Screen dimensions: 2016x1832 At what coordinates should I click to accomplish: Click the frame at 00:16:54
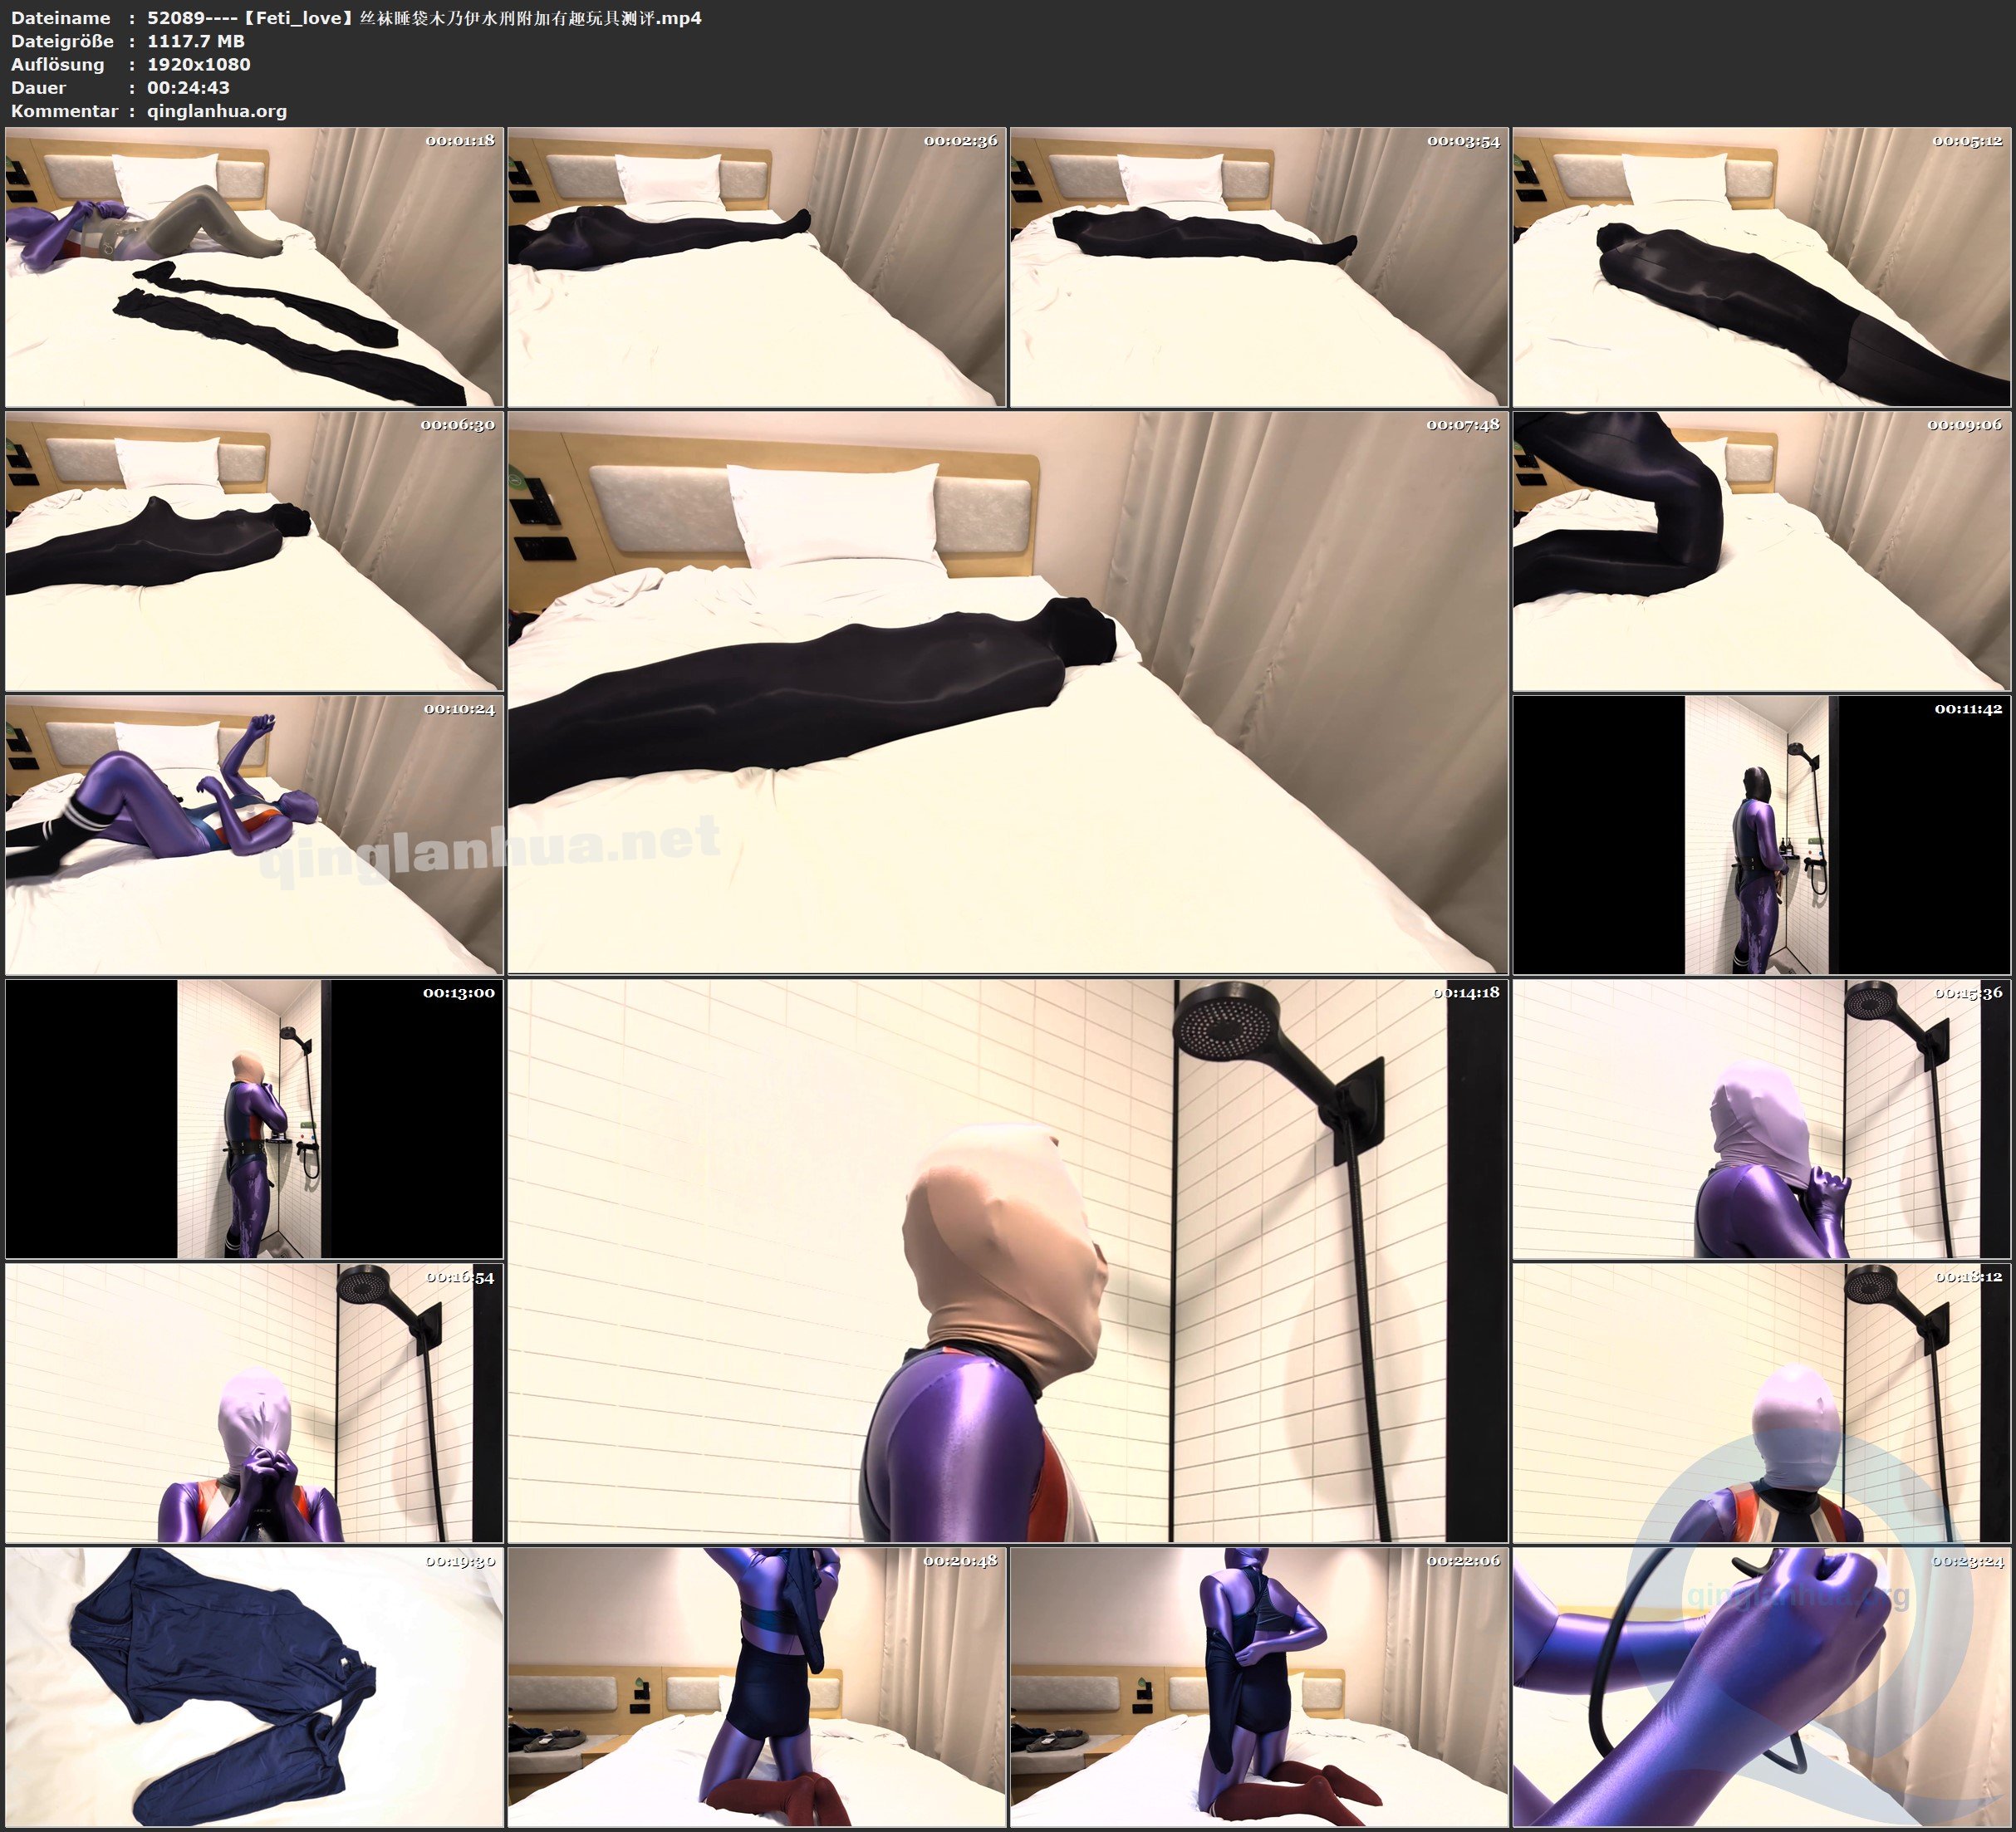[254, 1403]
